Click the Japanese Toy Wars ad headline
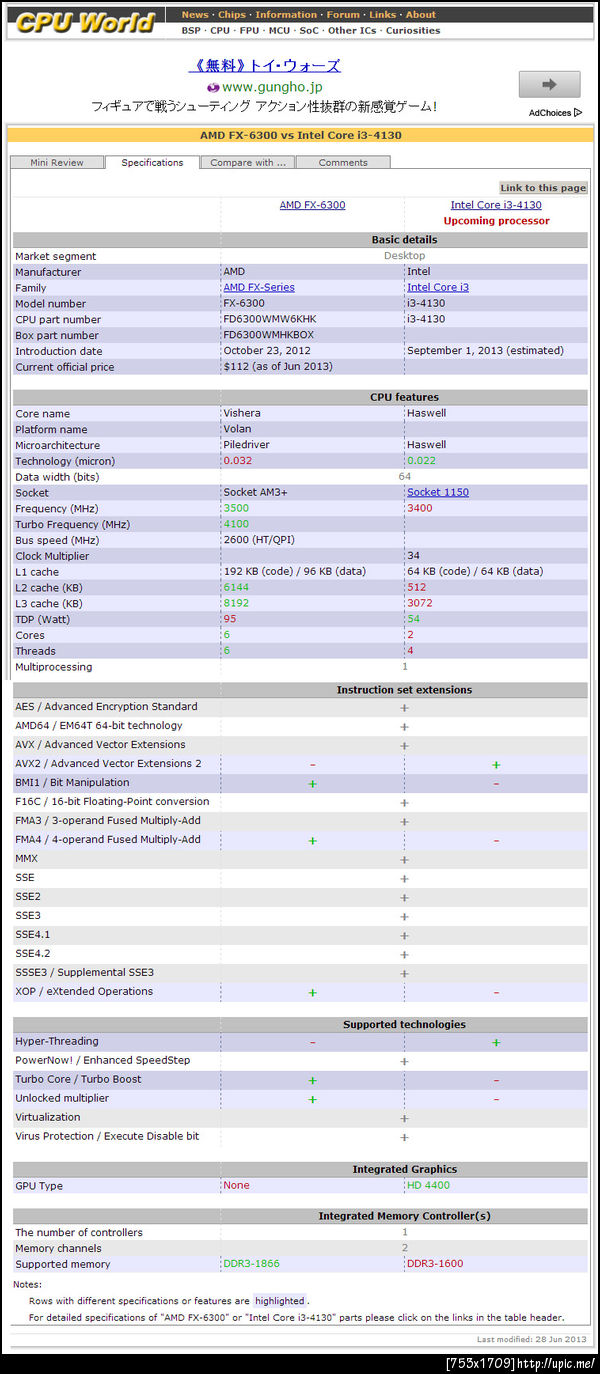Image resolution: width=600 pixels, height=1374 pixels. pos(264,66)
